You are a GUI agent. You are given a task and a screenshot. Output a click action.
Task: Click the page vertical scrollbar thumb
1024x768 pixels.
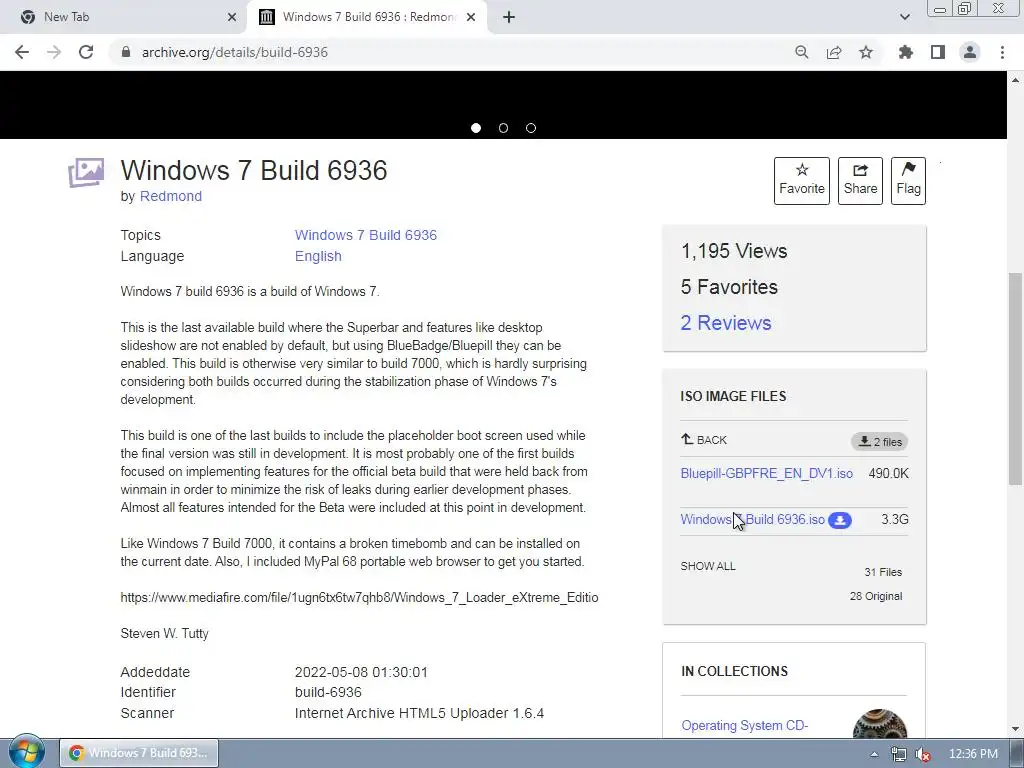click(x=1016, y=379)
